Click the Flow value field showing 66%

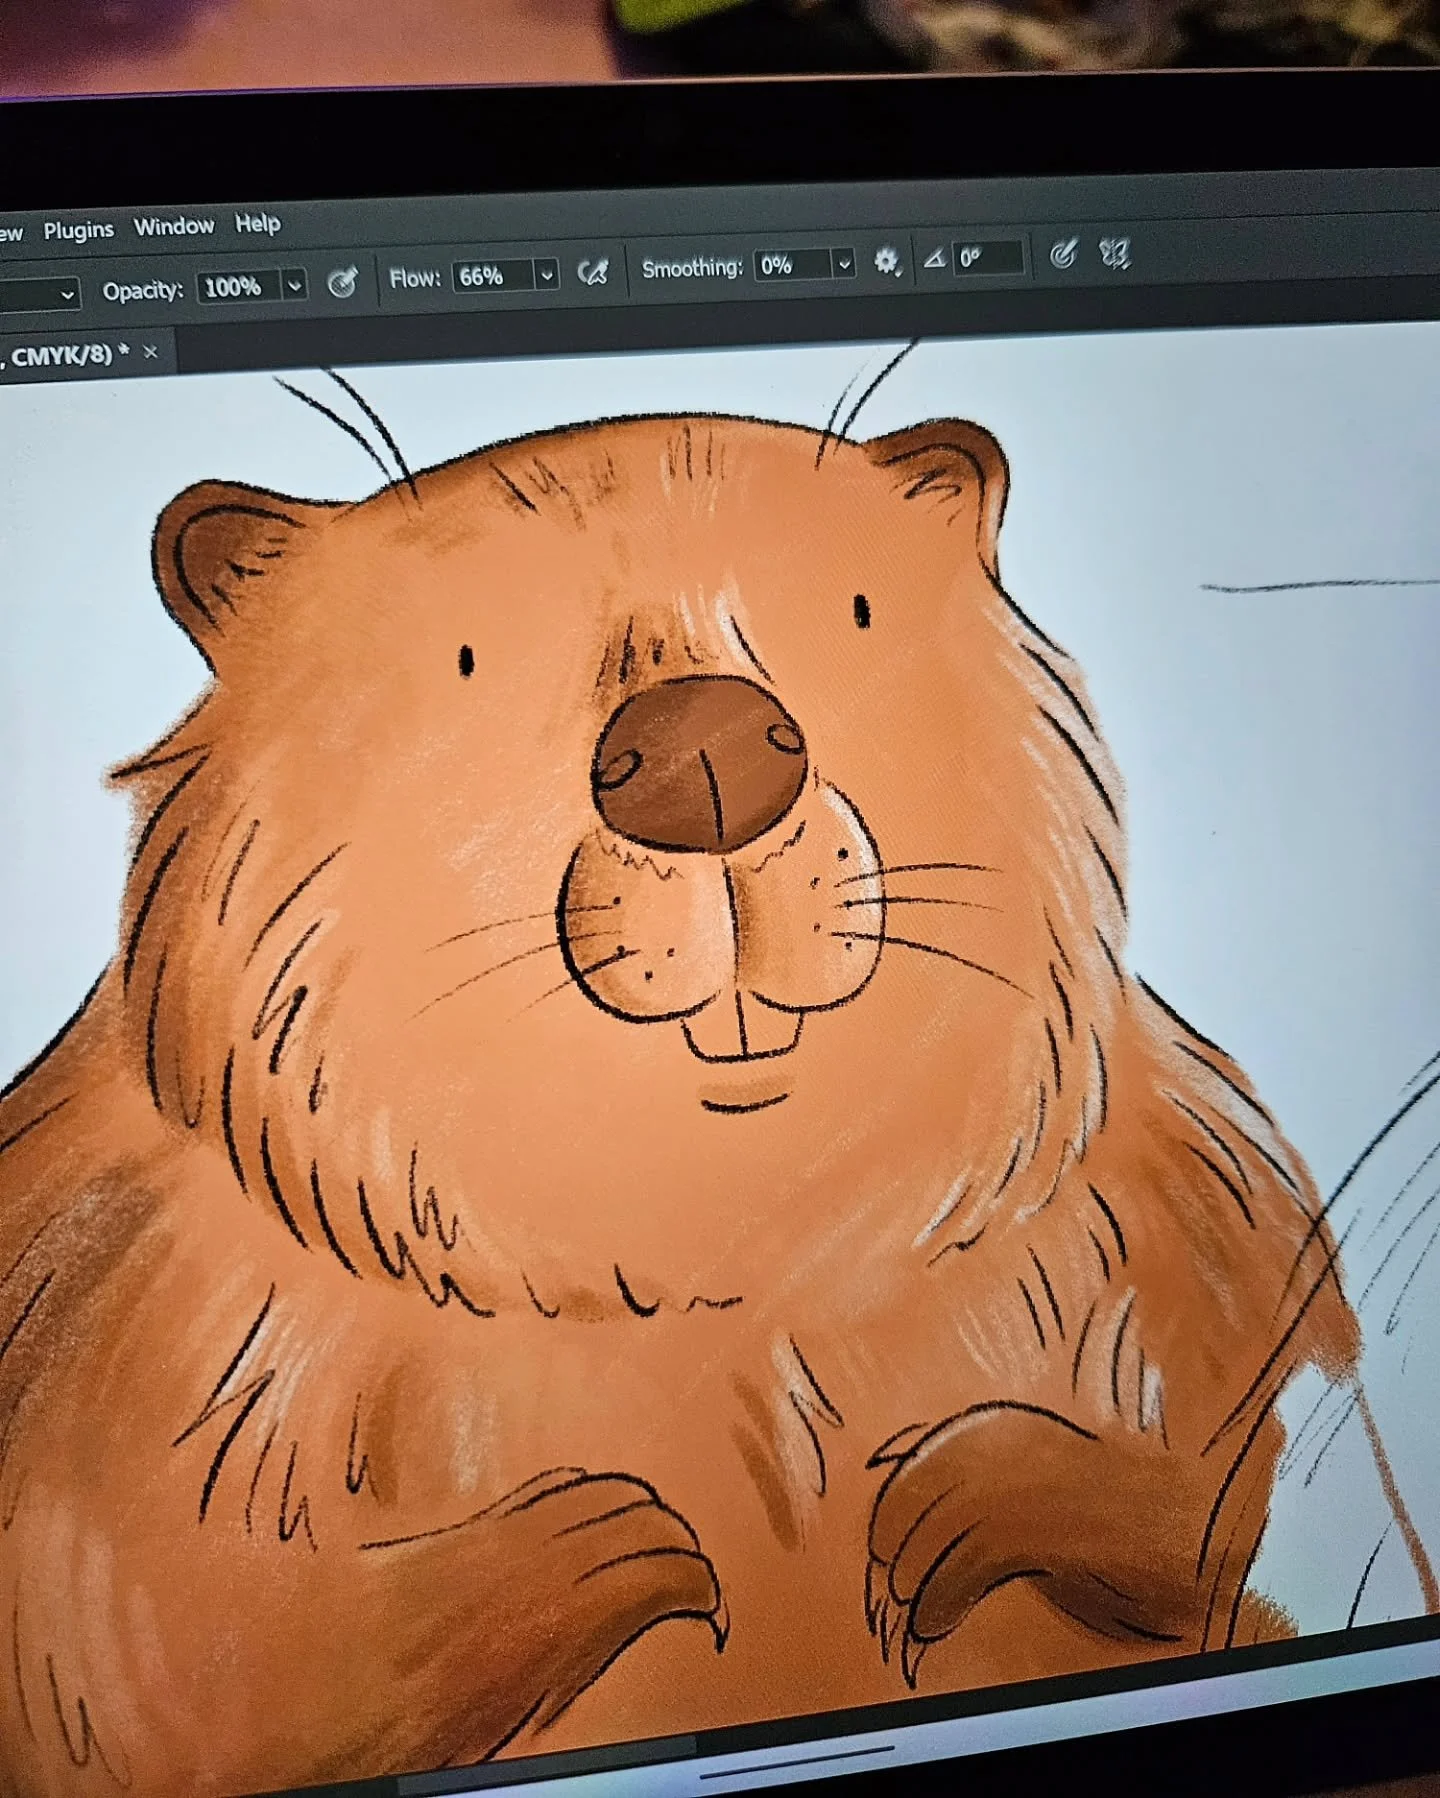tap(494, 276)
